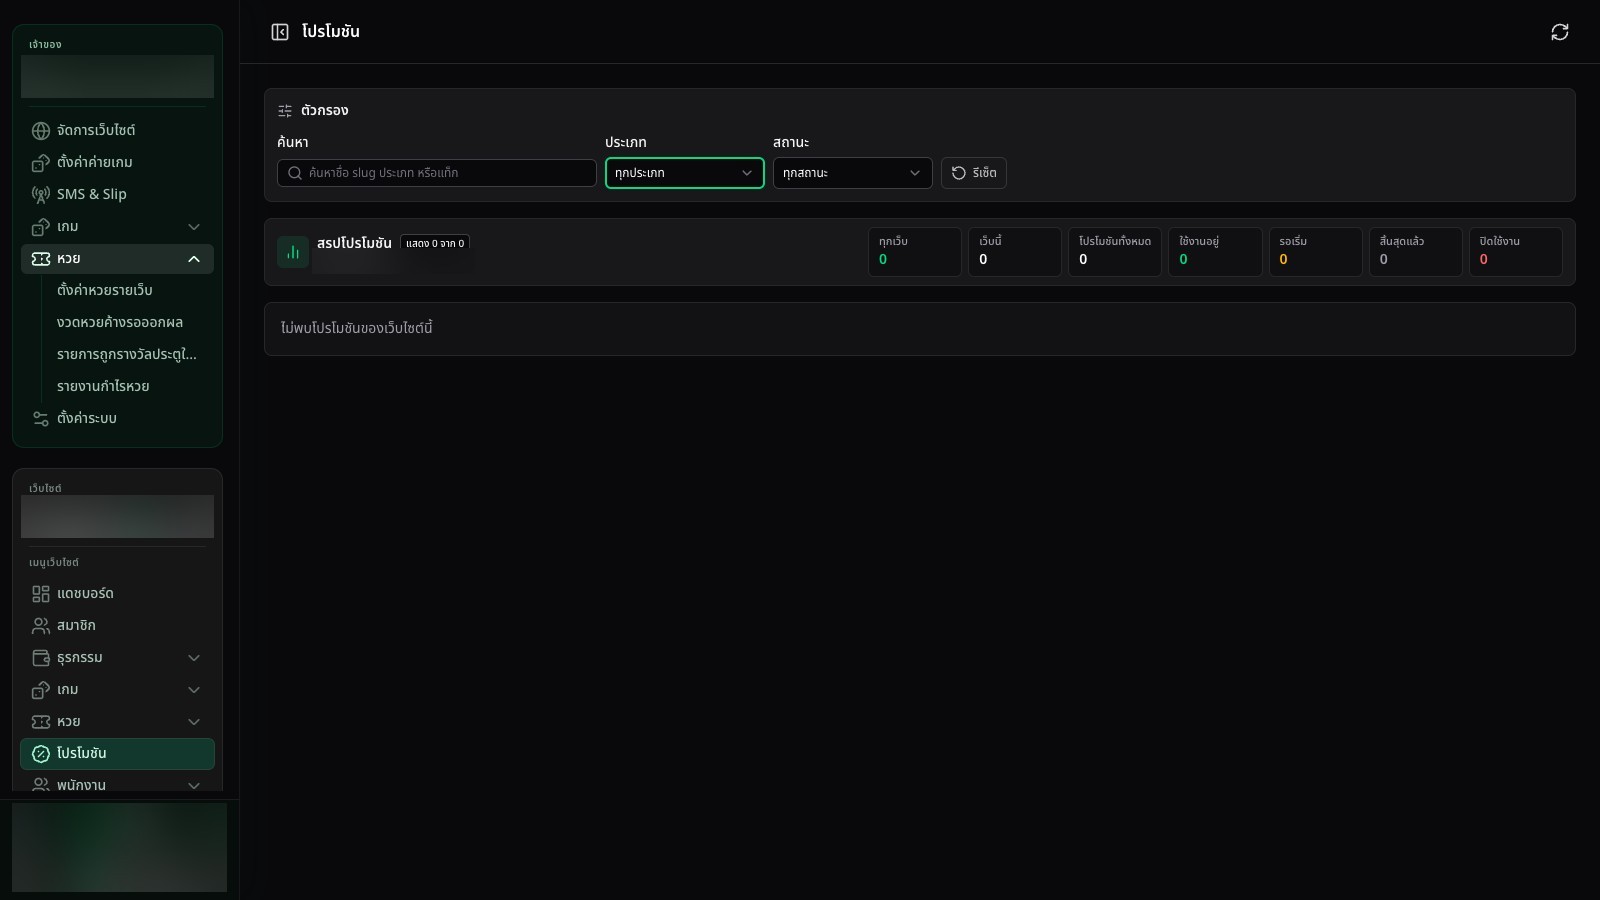Open จัดการเว็บไซต์ via globe icon
1600x900 pixels.
pos(41,131)
